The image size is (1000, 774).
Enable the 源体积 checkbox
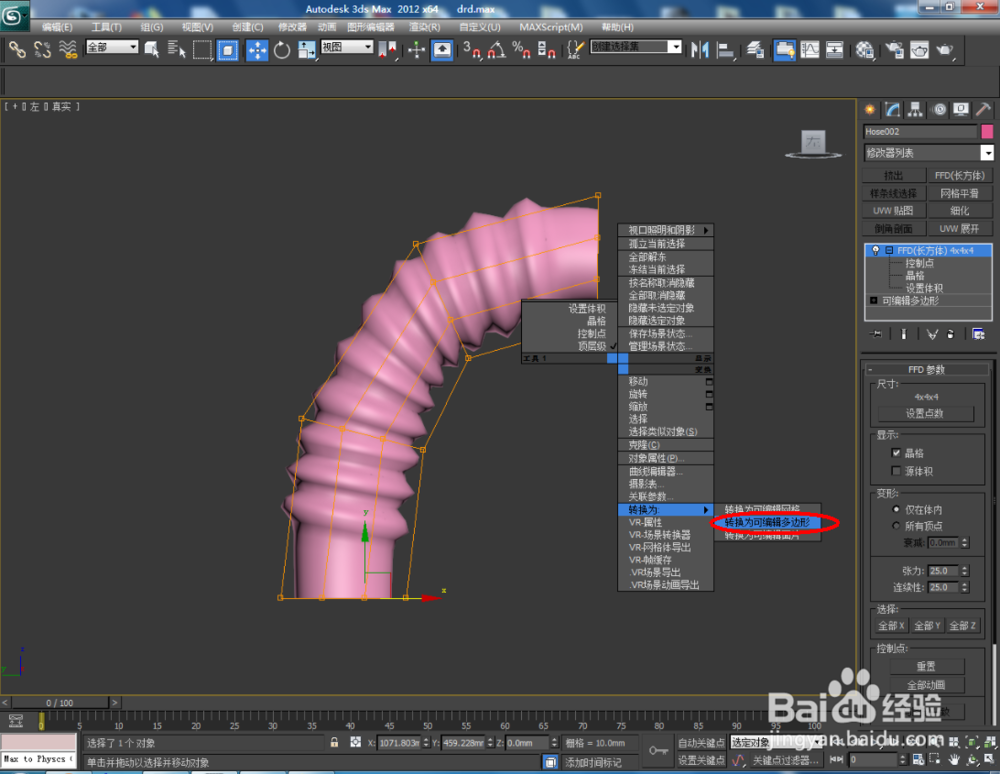(x=896, y=471)
